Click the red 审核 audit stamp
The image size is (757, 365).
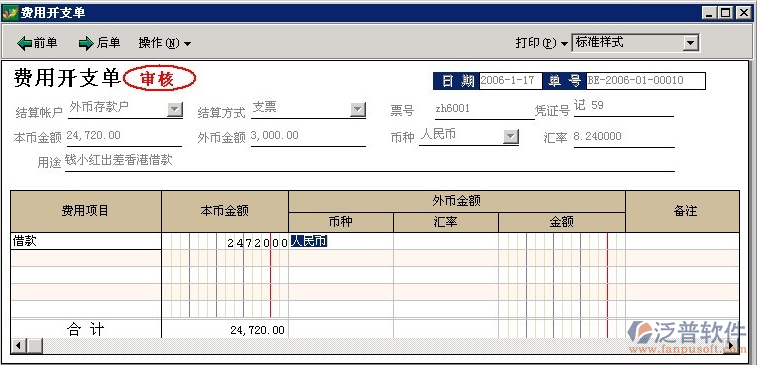pyautogui.click(x=160, y=79)
